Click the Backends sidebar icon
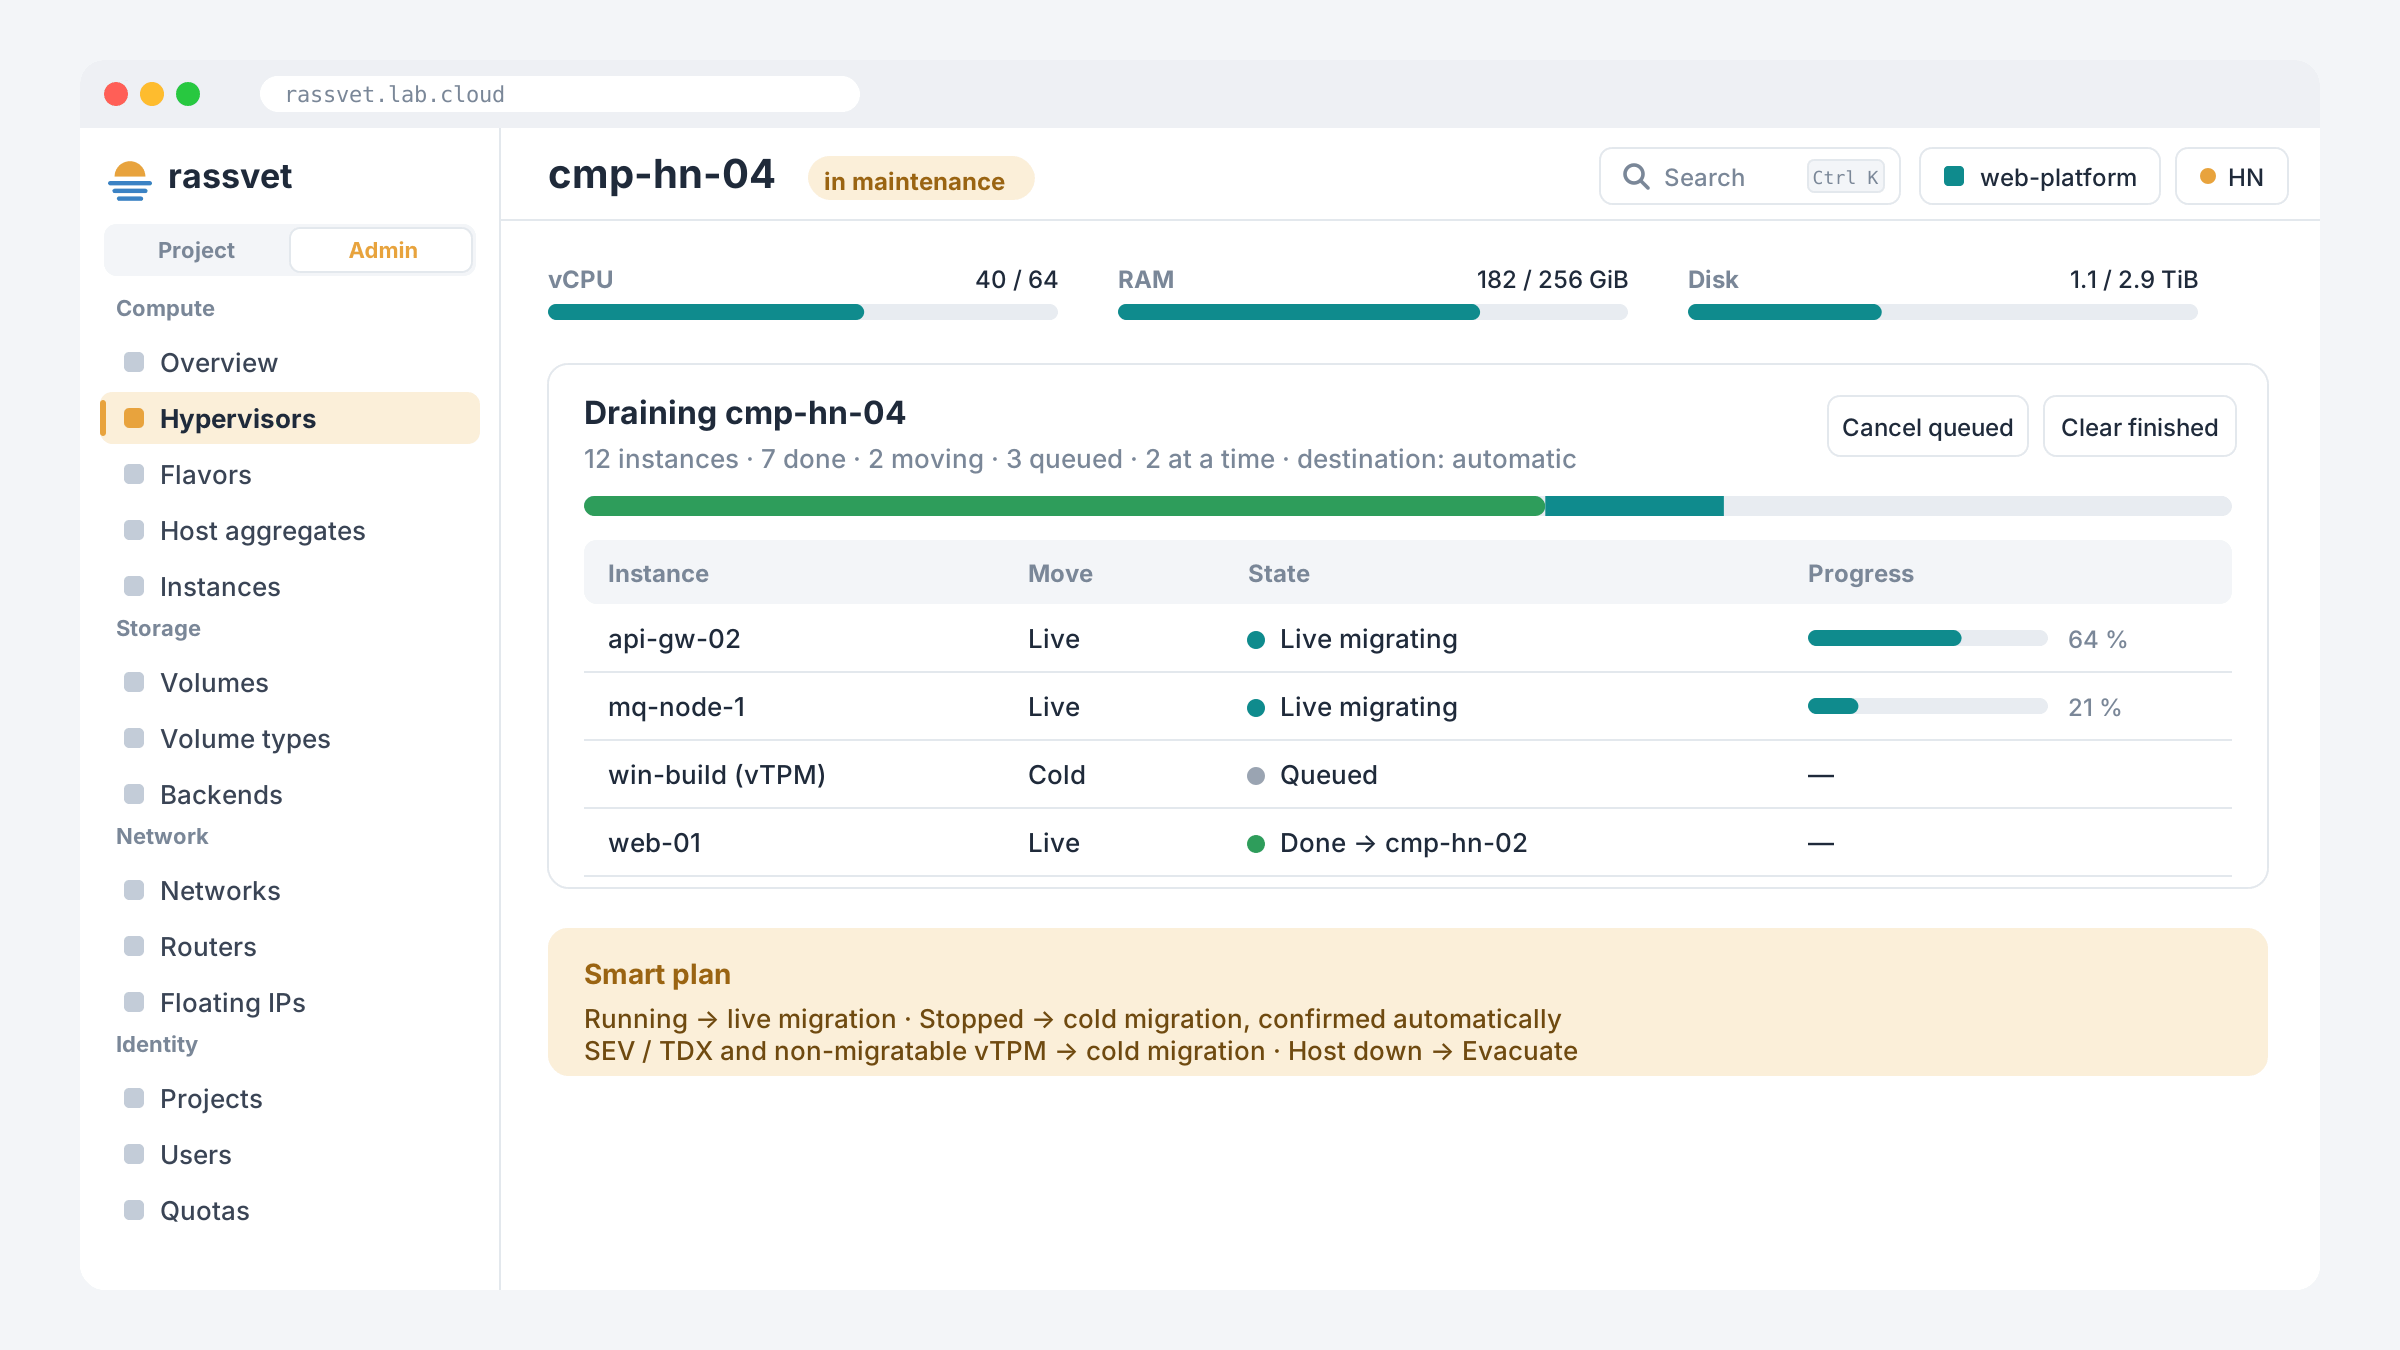The width and height of the screenshot is (2400, 1350). coord(134,794)
